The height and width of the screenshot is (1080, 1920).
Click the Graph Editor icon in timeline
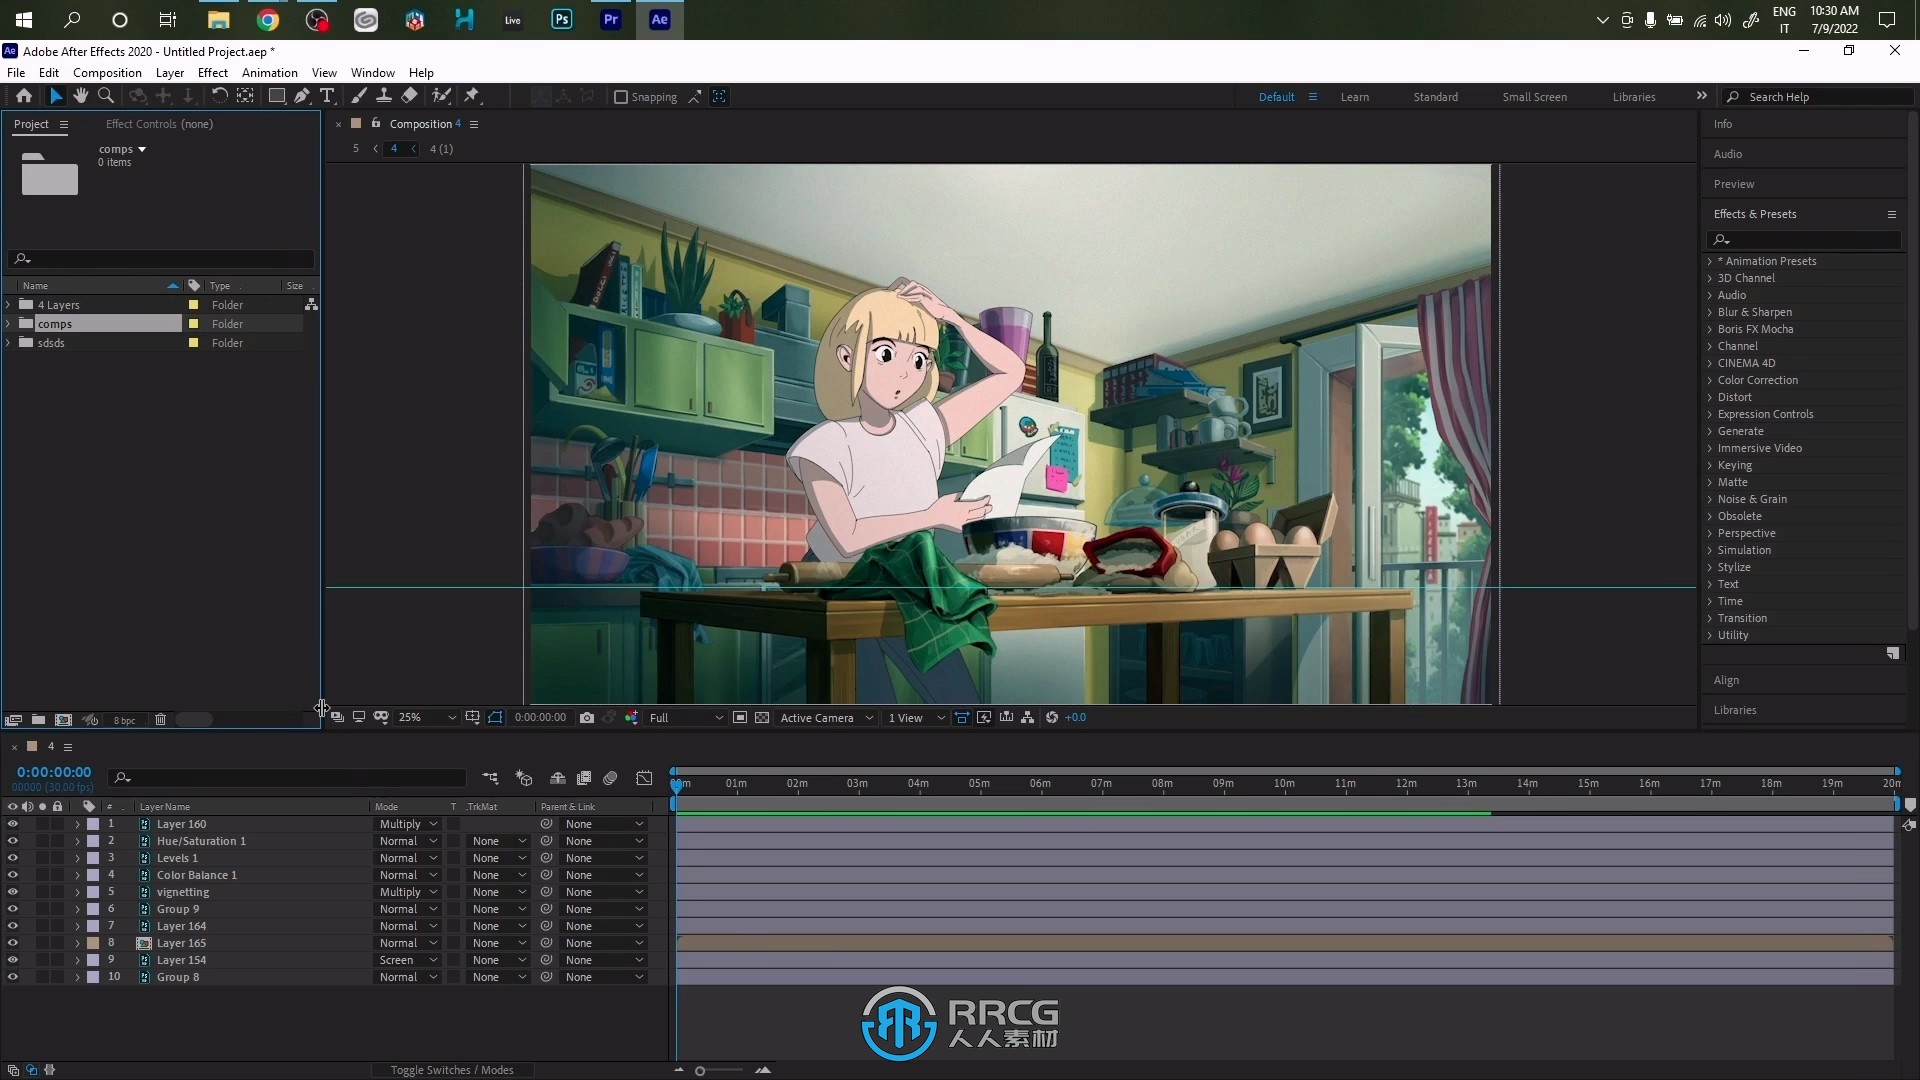pyautogui.click(x=644, y=778)
